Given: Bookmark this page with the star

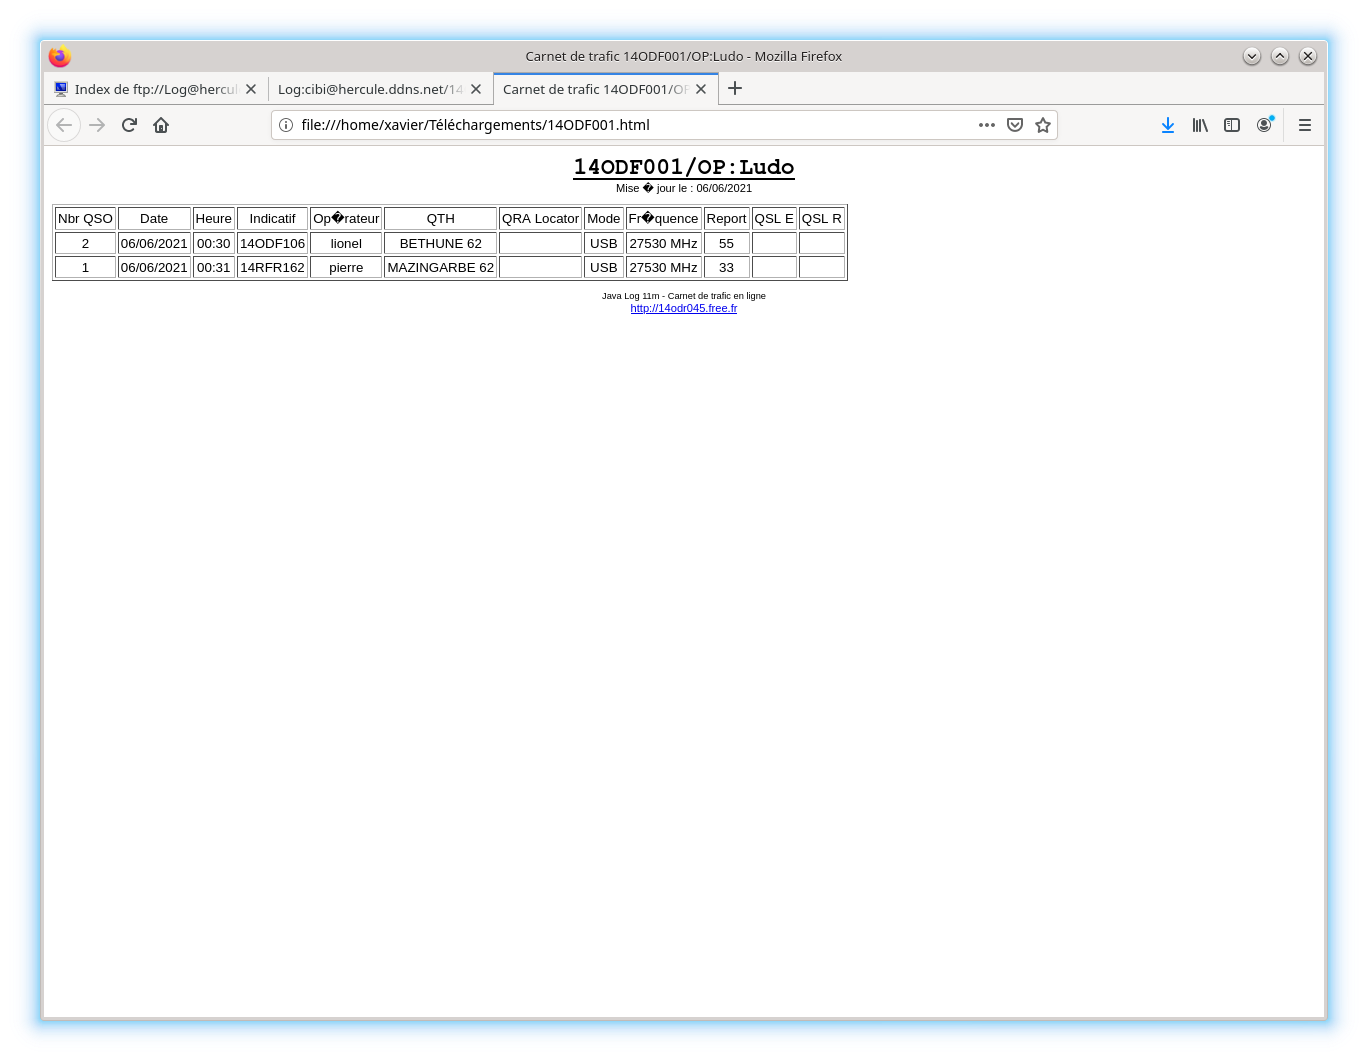Looking at the screenshot, I should click(1043, 125).
